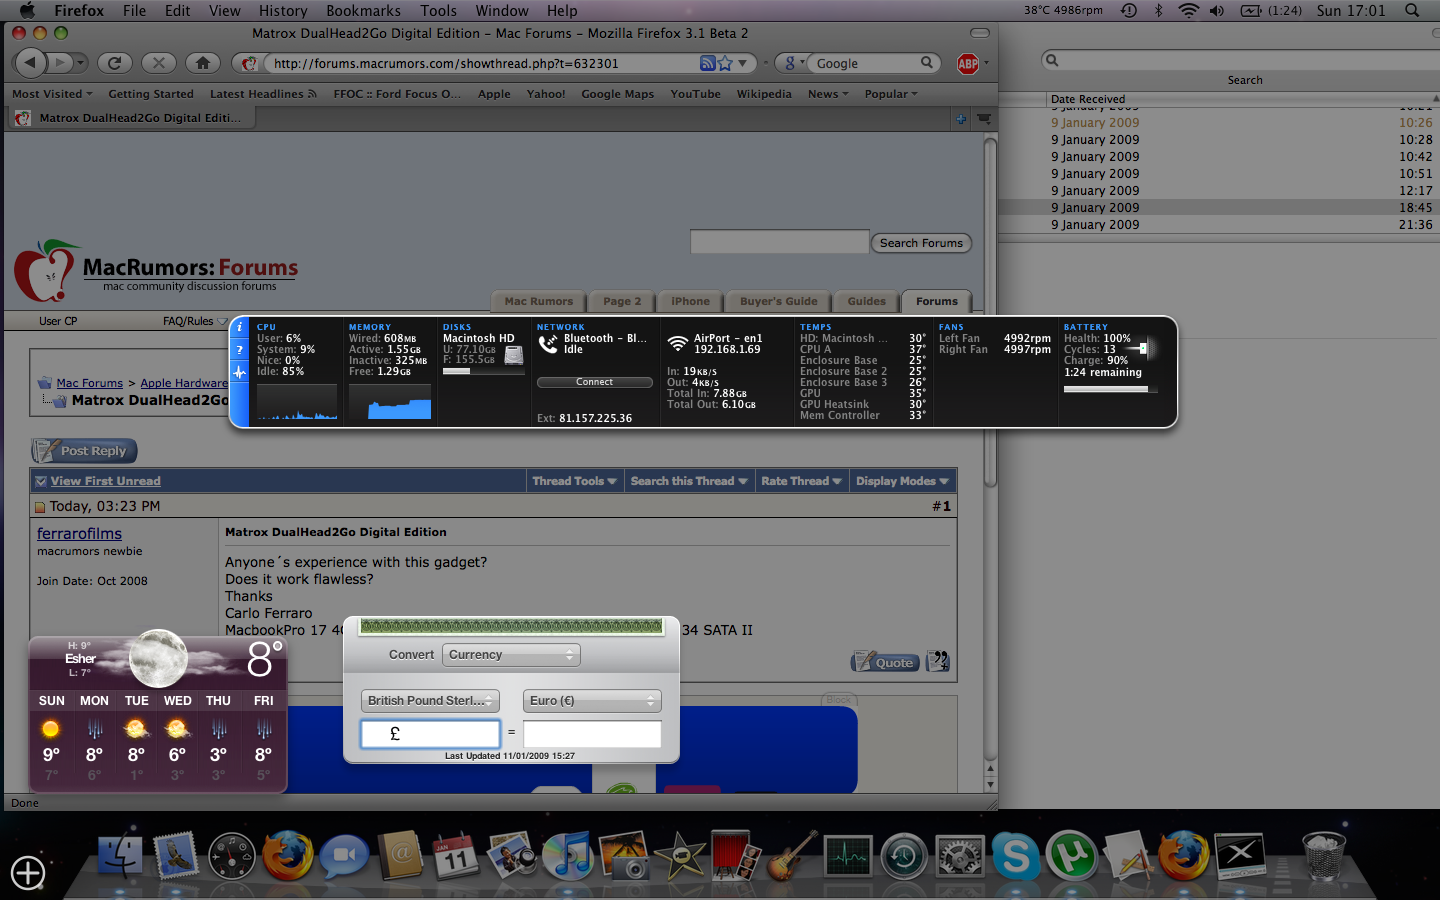Screen dimensions: 1440x900
Task: Open the Firefox home page button
Action: (203, 63)
